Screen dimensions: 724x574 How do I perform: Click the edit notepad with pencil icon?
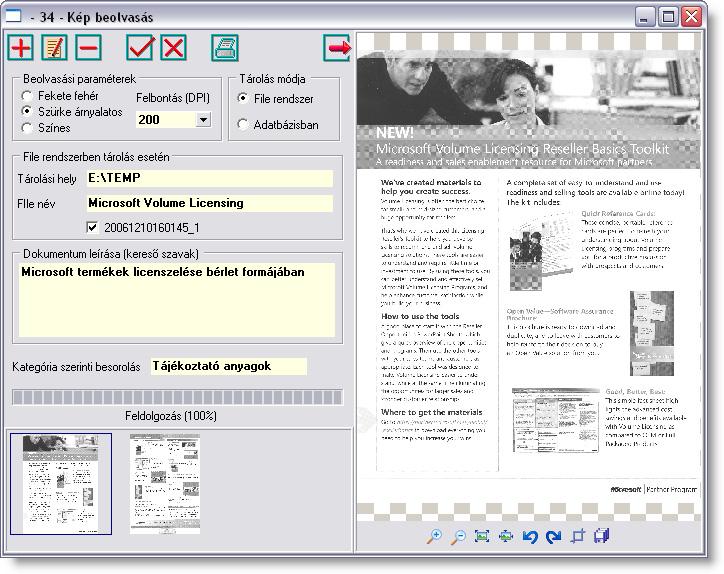pyautogui.click(x=54, y=47)
